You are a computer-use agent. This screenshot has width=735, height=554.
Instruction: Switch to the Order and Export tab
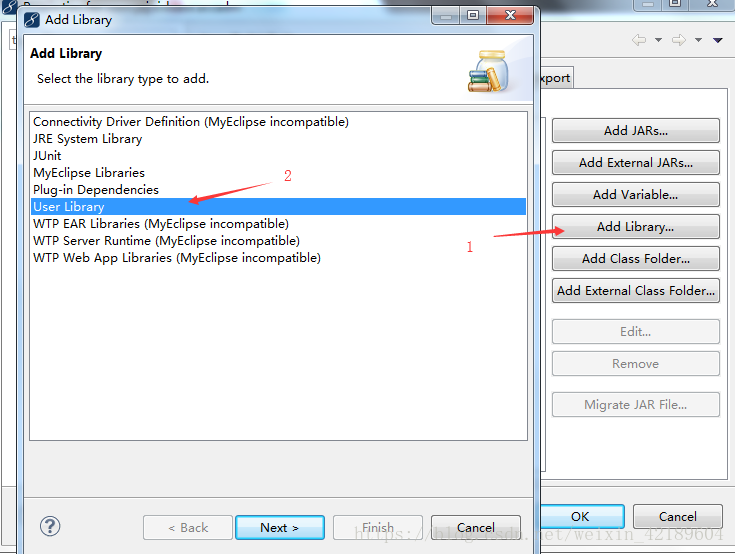556,78
